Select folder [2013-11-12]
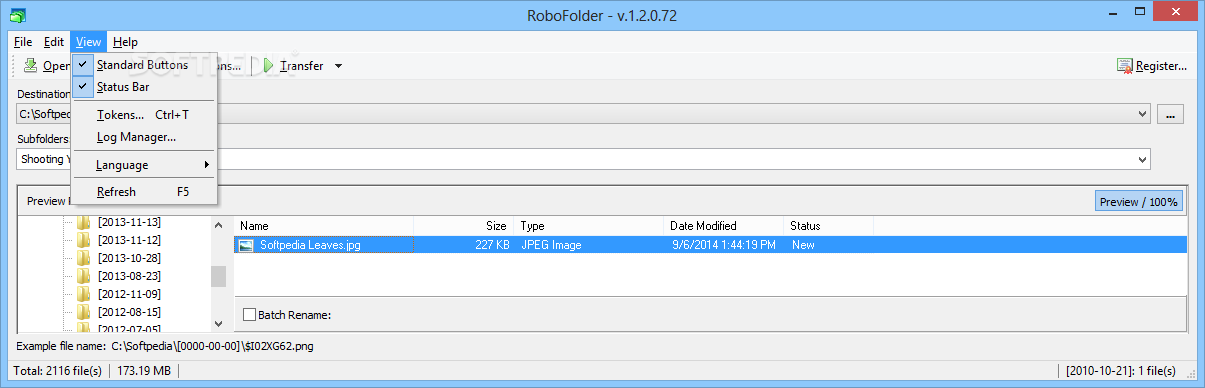 (x=129, y=240)
